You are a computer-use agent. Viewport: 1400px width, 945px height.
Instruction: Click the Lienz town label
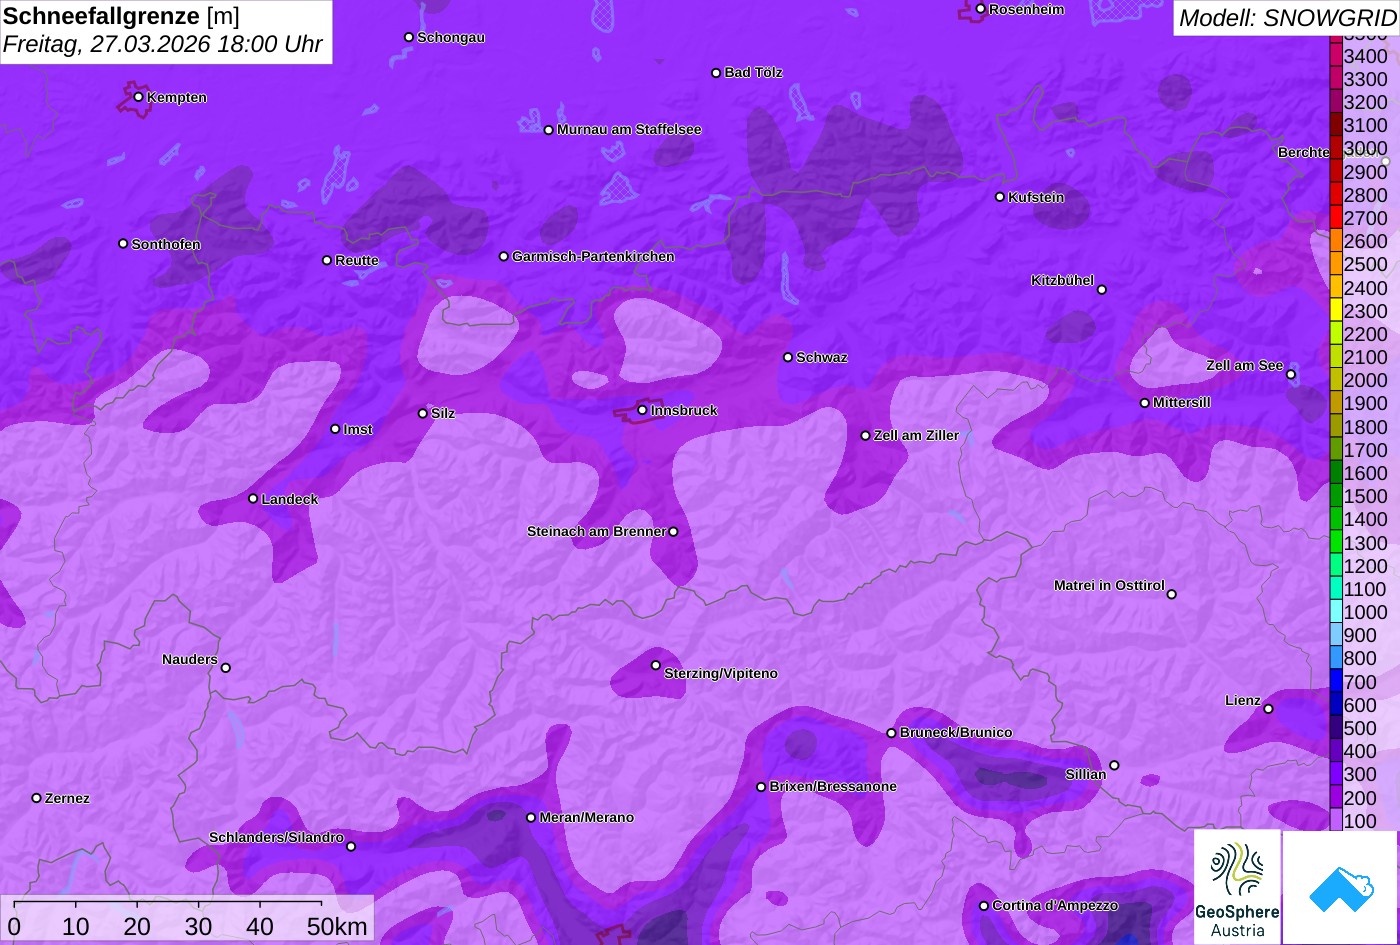coord(1243,700)
